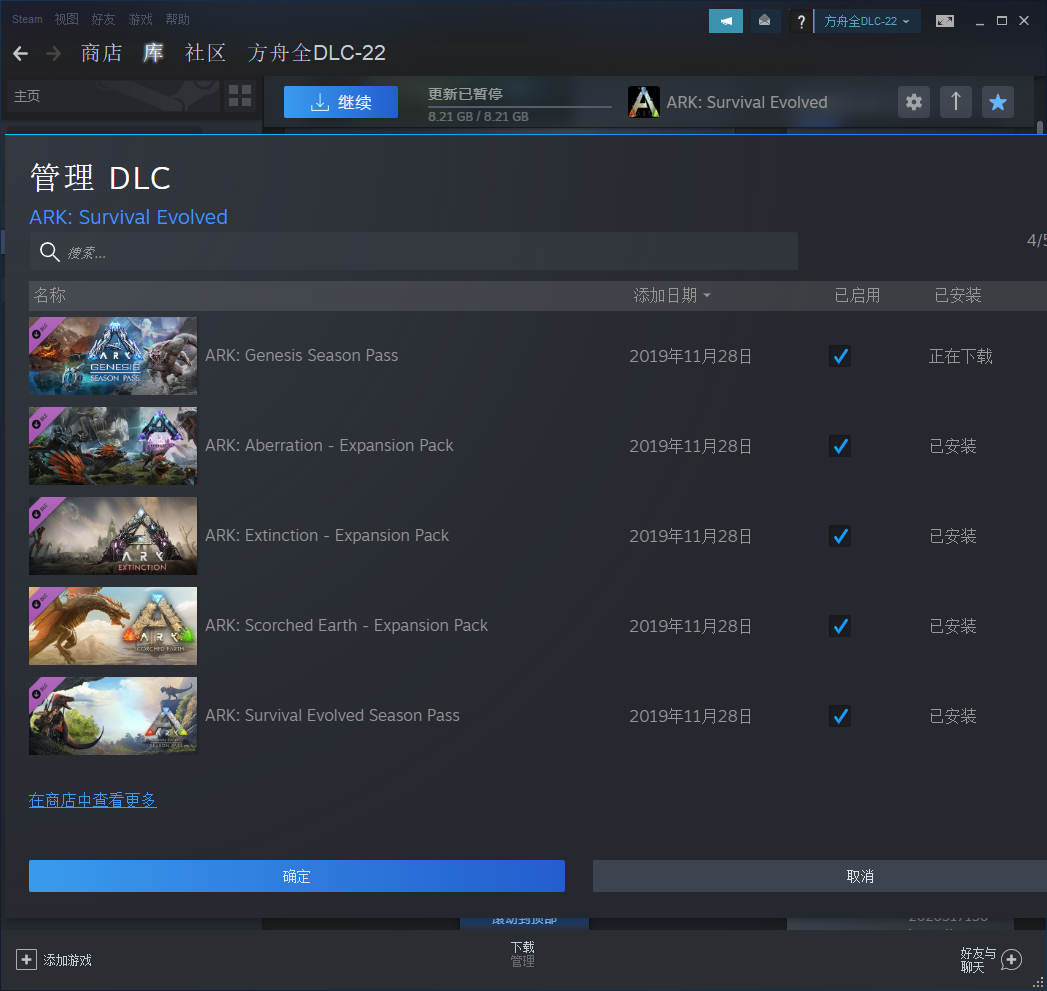Viewport: 1047px width, 991px height.
Task: Confirm with the 确定 button
Action: point(296,876)
